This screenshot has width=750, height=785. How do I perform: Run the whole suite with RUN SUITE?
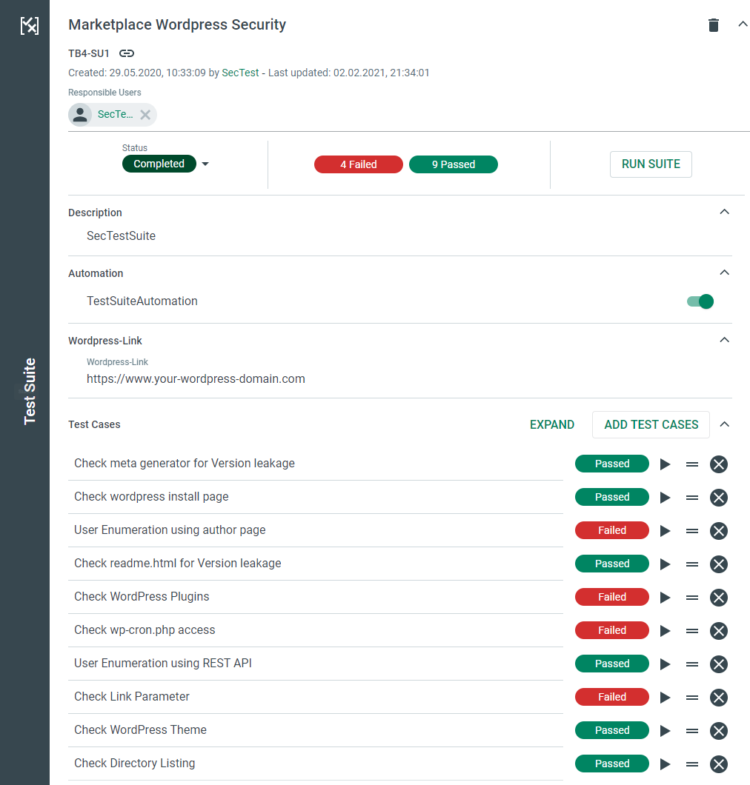651,164
